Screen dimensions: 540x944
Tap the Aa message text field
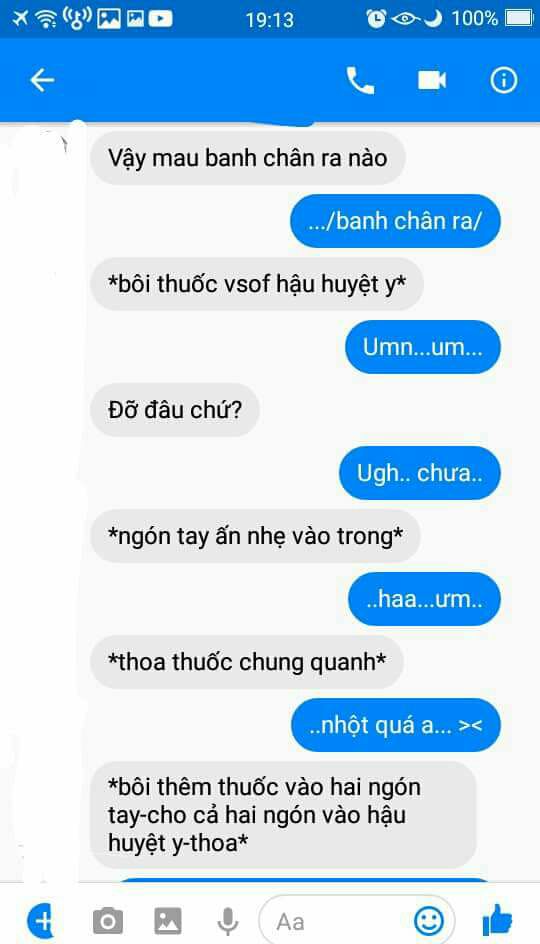356,921
